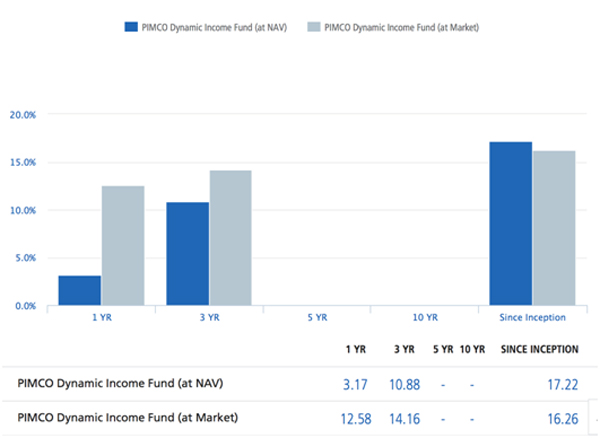Image resolution: width=600 pixels, height=438 pixels.
Task: Click the value '12.58' in the table
Action: [x=356, y=419]
